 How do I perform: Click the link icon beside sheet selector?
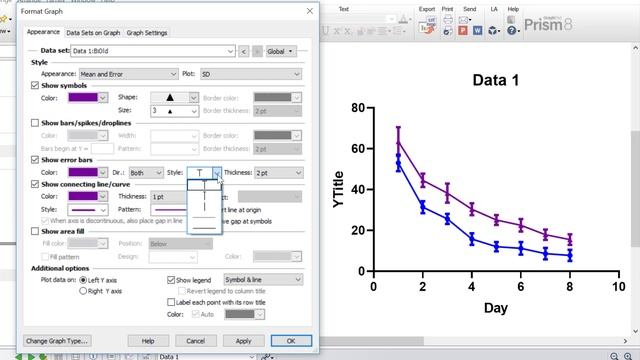coord(267,357)
